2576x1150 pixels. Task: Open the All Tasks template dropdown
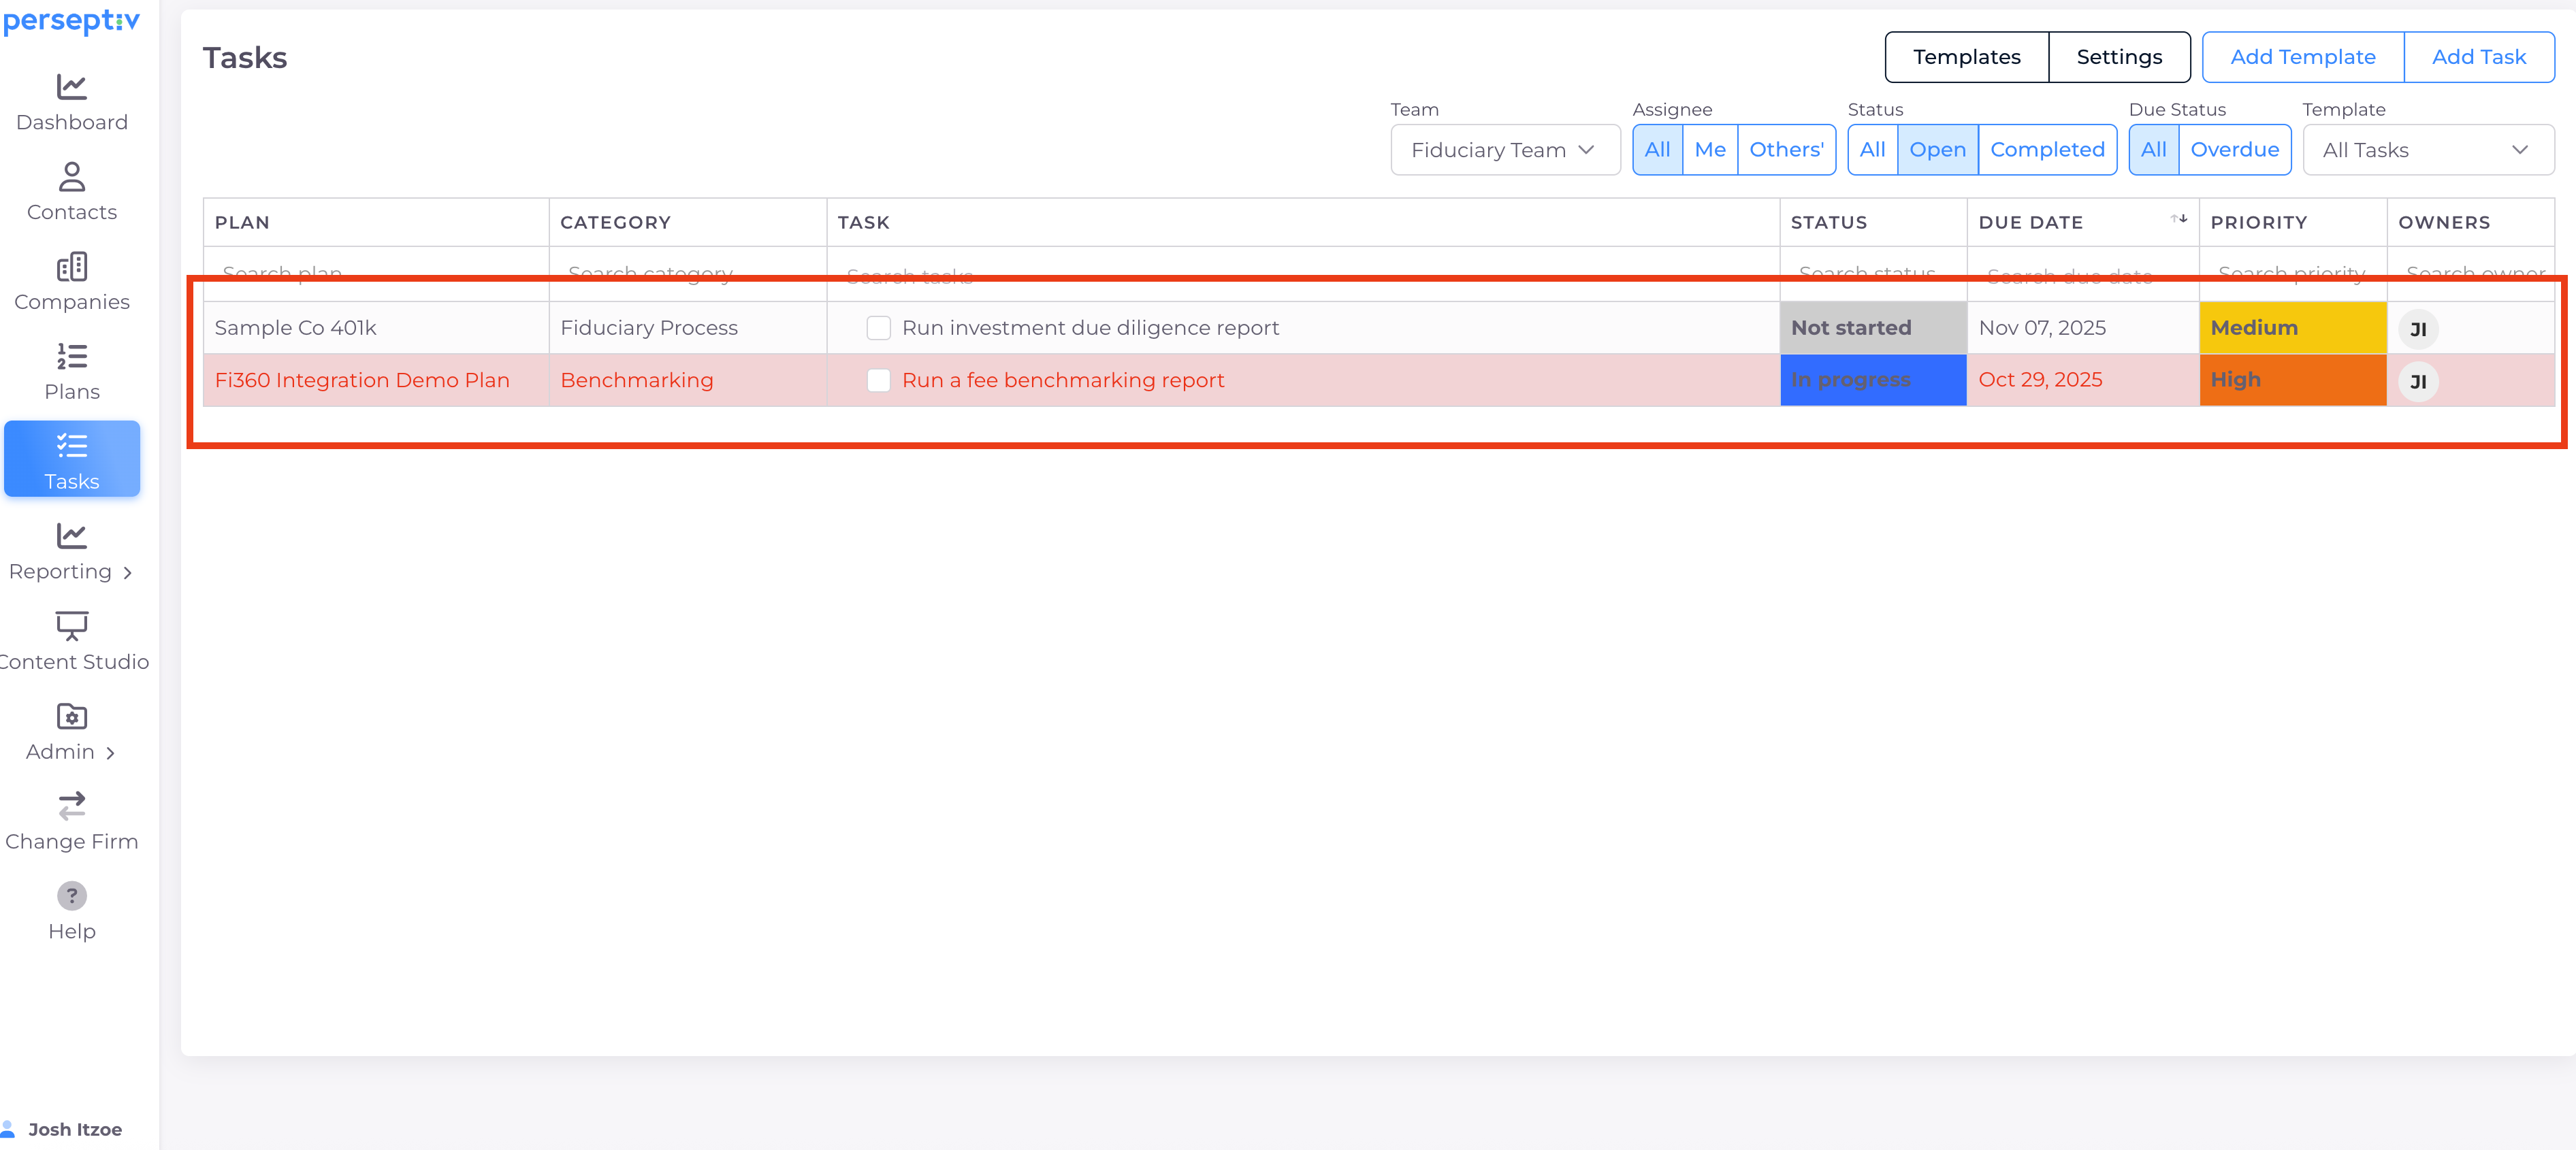[2427, 150]
